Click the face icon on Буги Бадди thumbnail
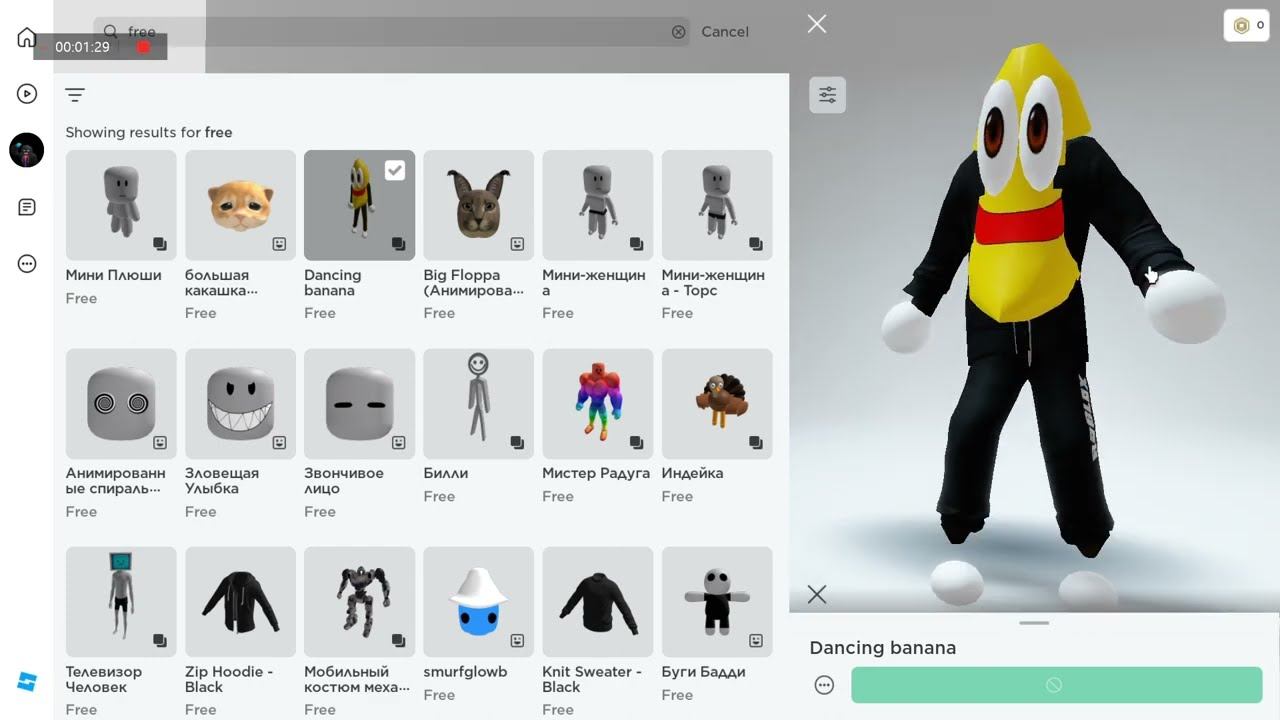 pos(756,640)
